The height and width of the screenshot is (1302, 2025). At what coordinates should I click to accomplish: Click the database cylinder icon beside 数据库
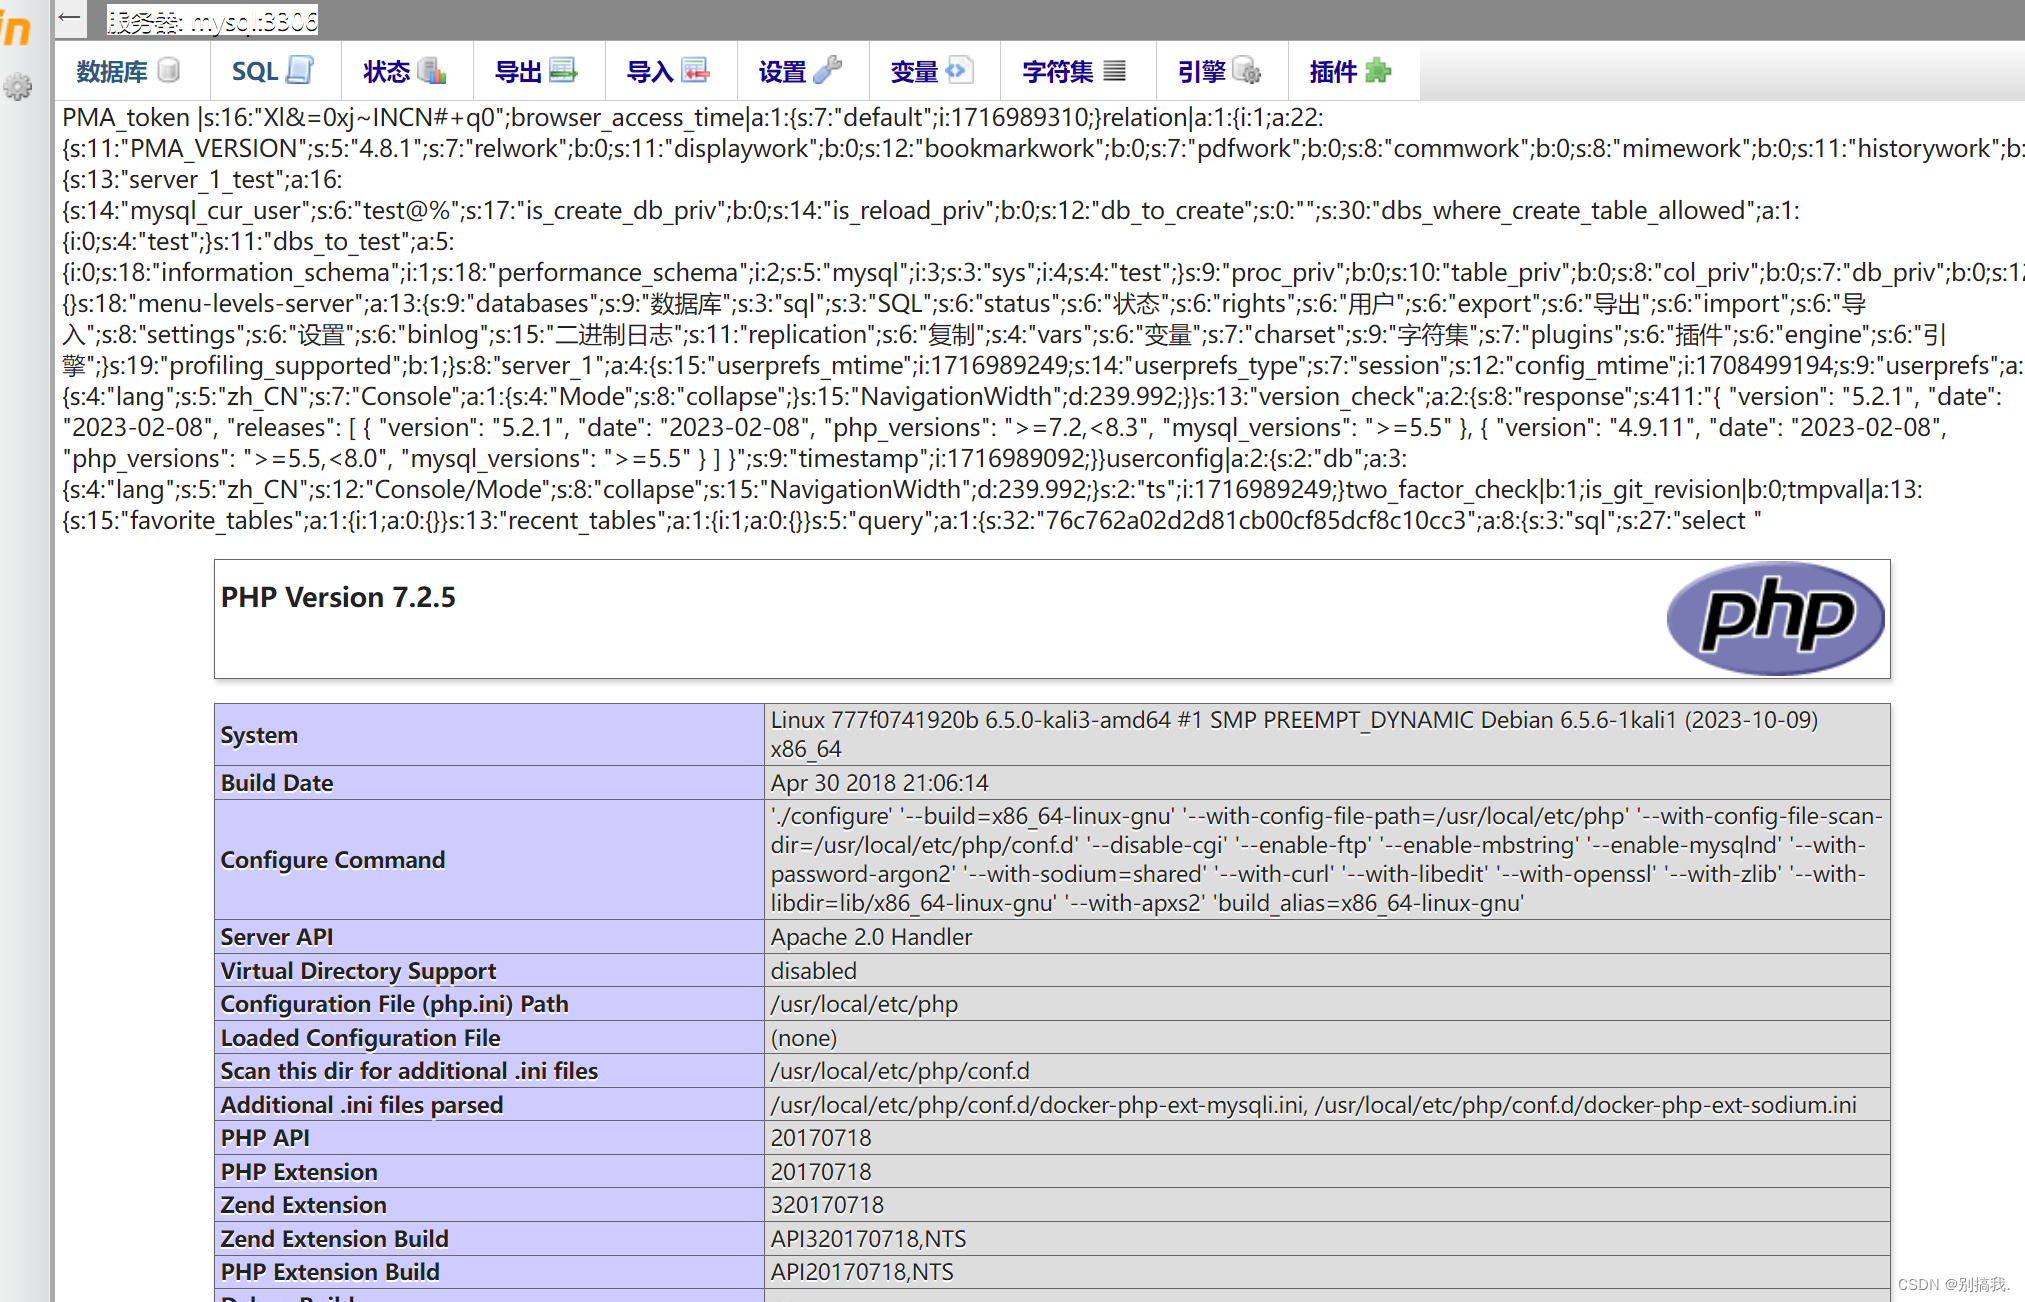click(169, 70)
